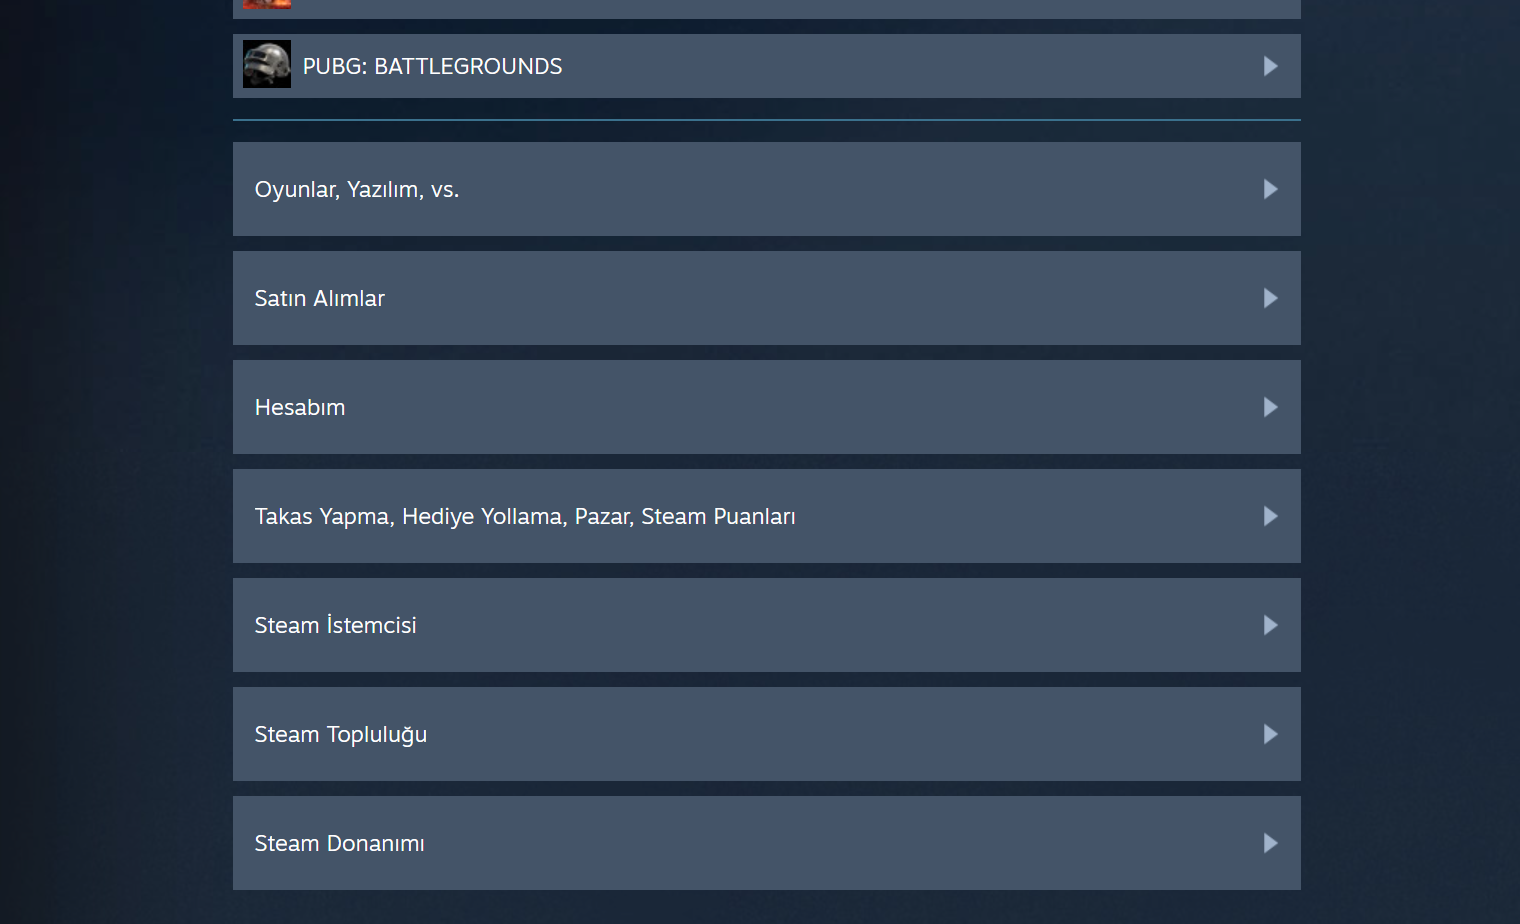Viewport: 1520px width, 924px height.
Task: Expand the arrow on the "Takas Yapma" row
Action: pos(1271,516)
